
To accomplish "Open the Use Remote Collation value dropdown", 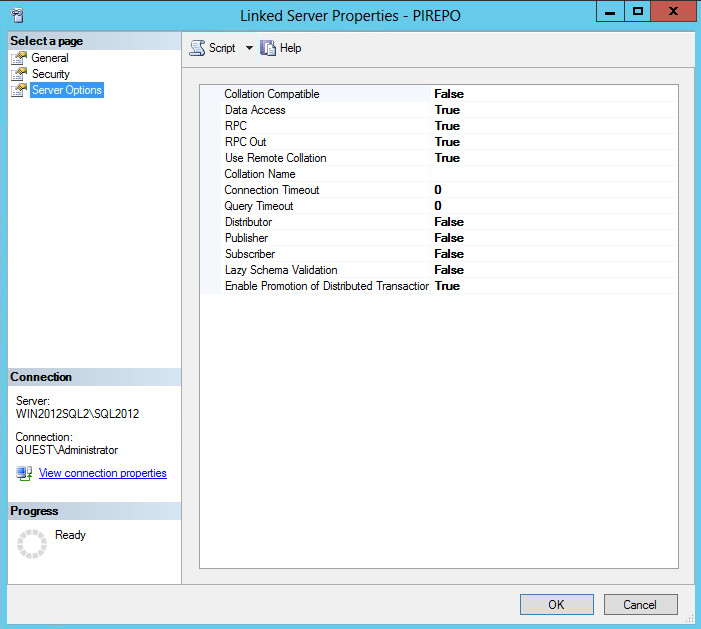I will coord(553,158).
